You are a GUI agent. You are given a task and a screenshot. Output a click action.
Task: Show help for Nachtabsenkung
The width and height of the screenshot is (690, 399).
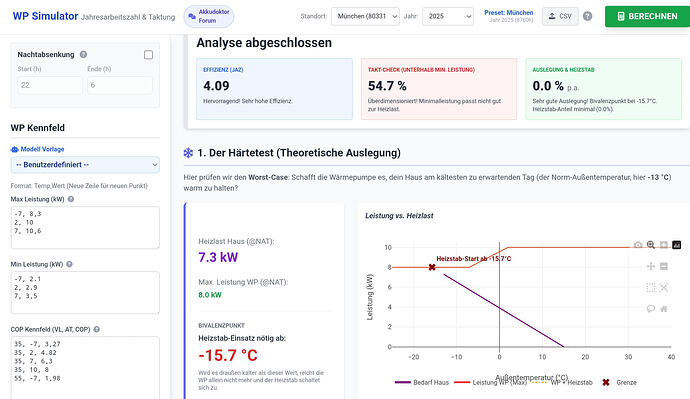pos(83,55)
